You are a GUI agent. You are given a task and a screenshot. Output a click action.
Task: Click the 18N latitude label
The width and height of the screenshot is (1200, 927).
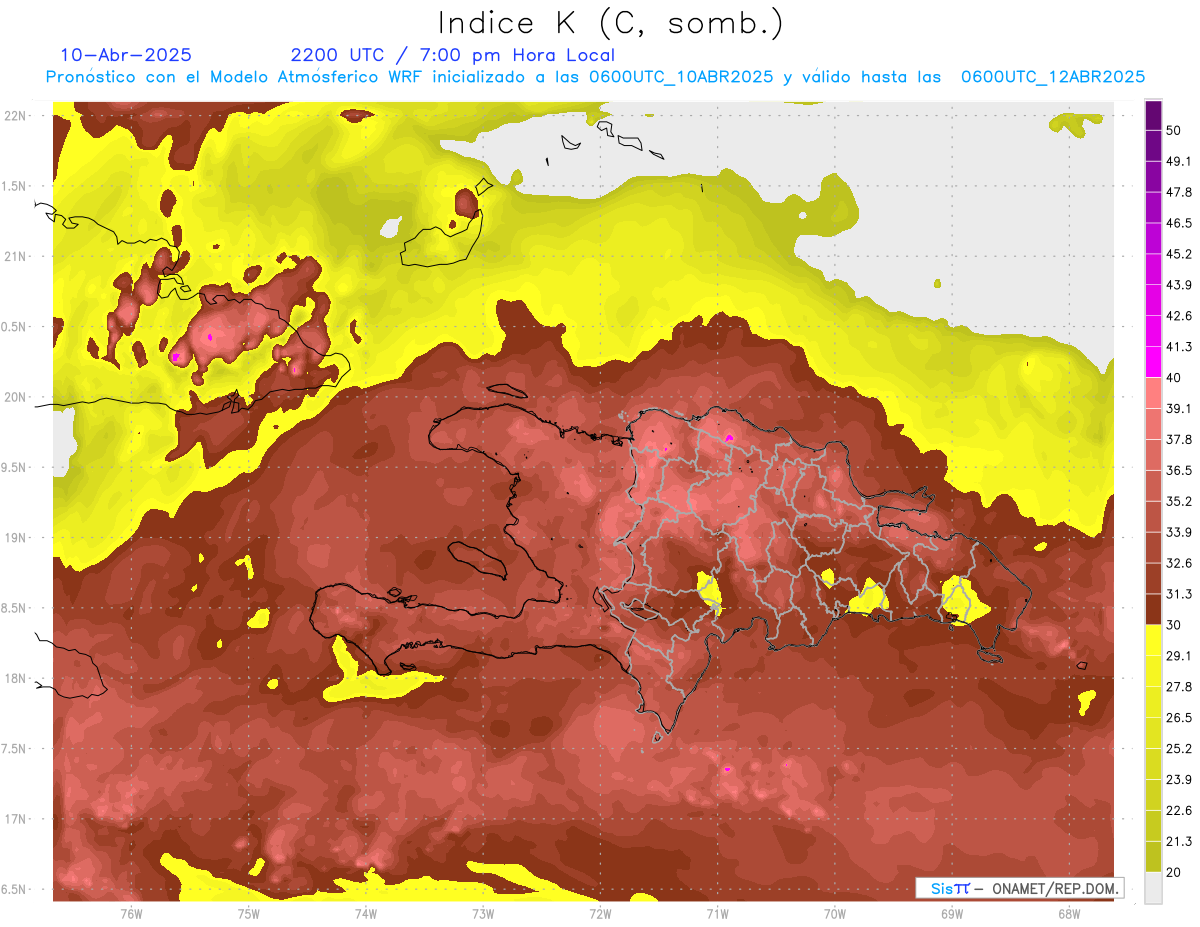tap(16, 679)
